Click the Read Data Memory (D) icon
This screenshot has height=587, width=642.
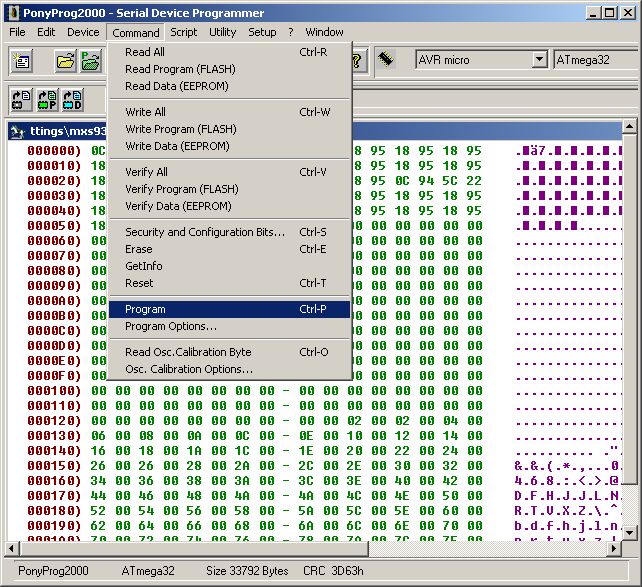(72, 100)
